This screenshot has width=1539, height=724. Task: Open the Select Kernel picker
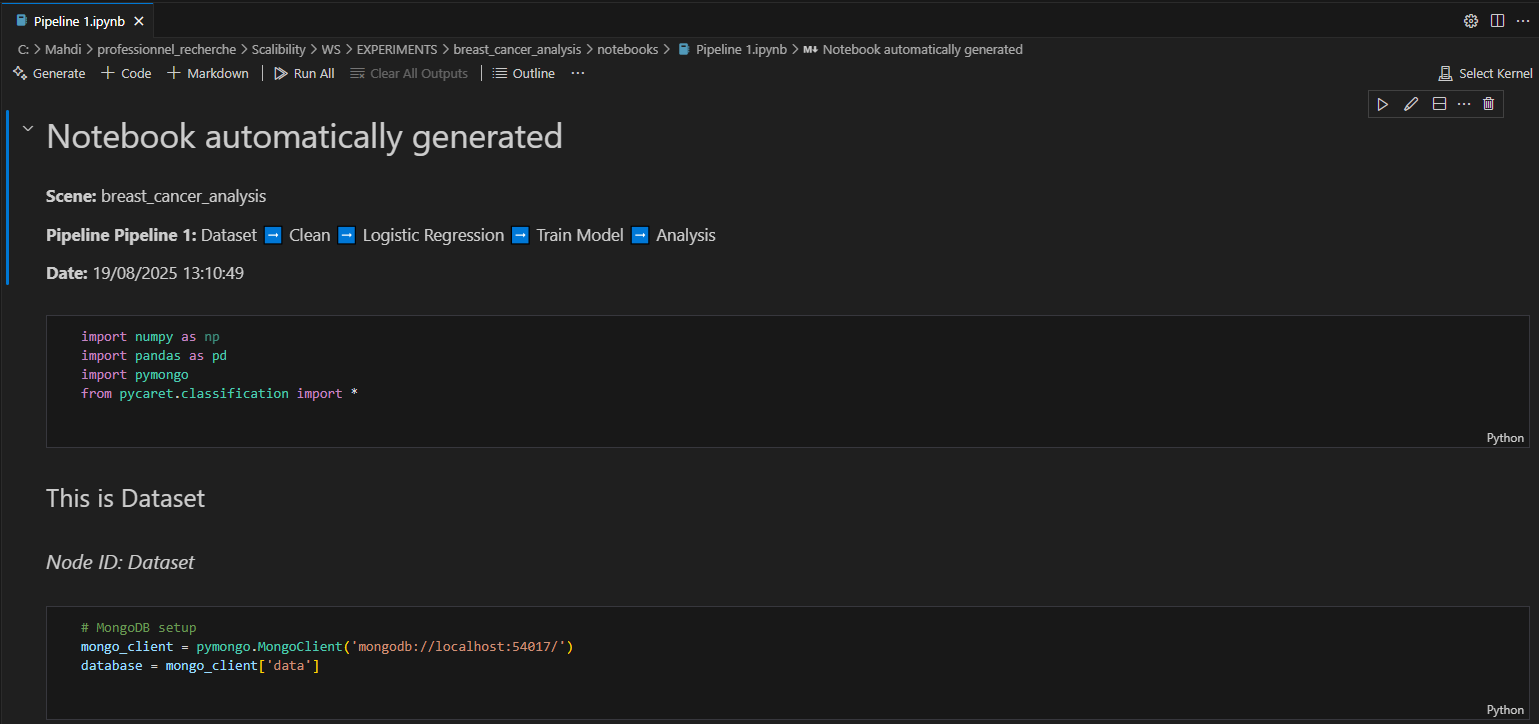pos(1485,73)
